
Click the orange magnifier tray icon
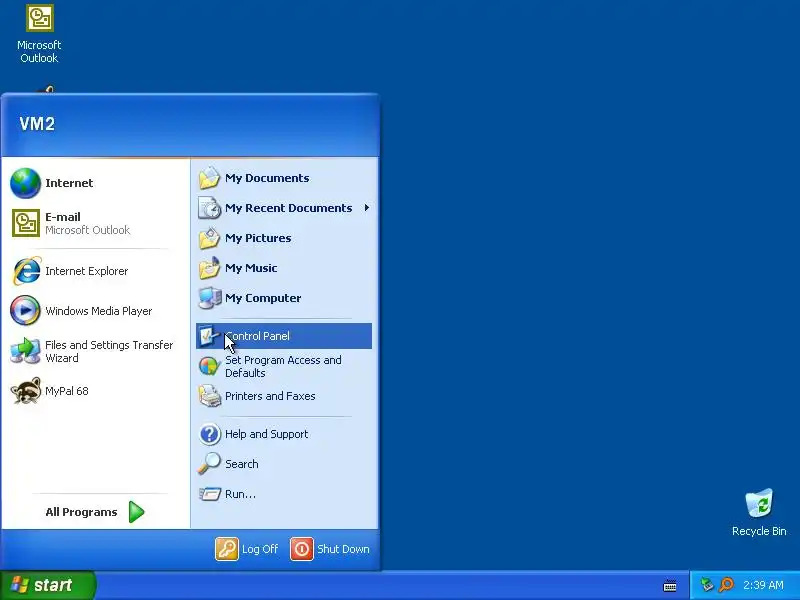point(727,584)
